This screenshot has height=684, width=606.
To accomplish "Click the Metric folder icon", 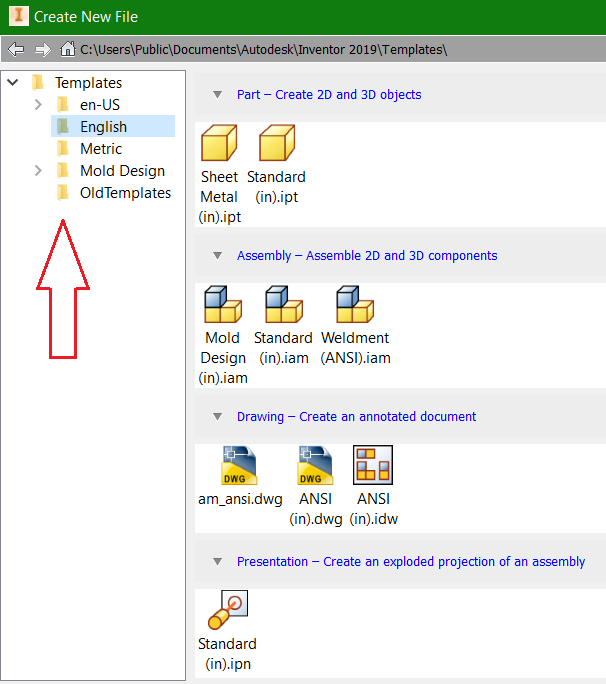I will [x=63, y=149].
